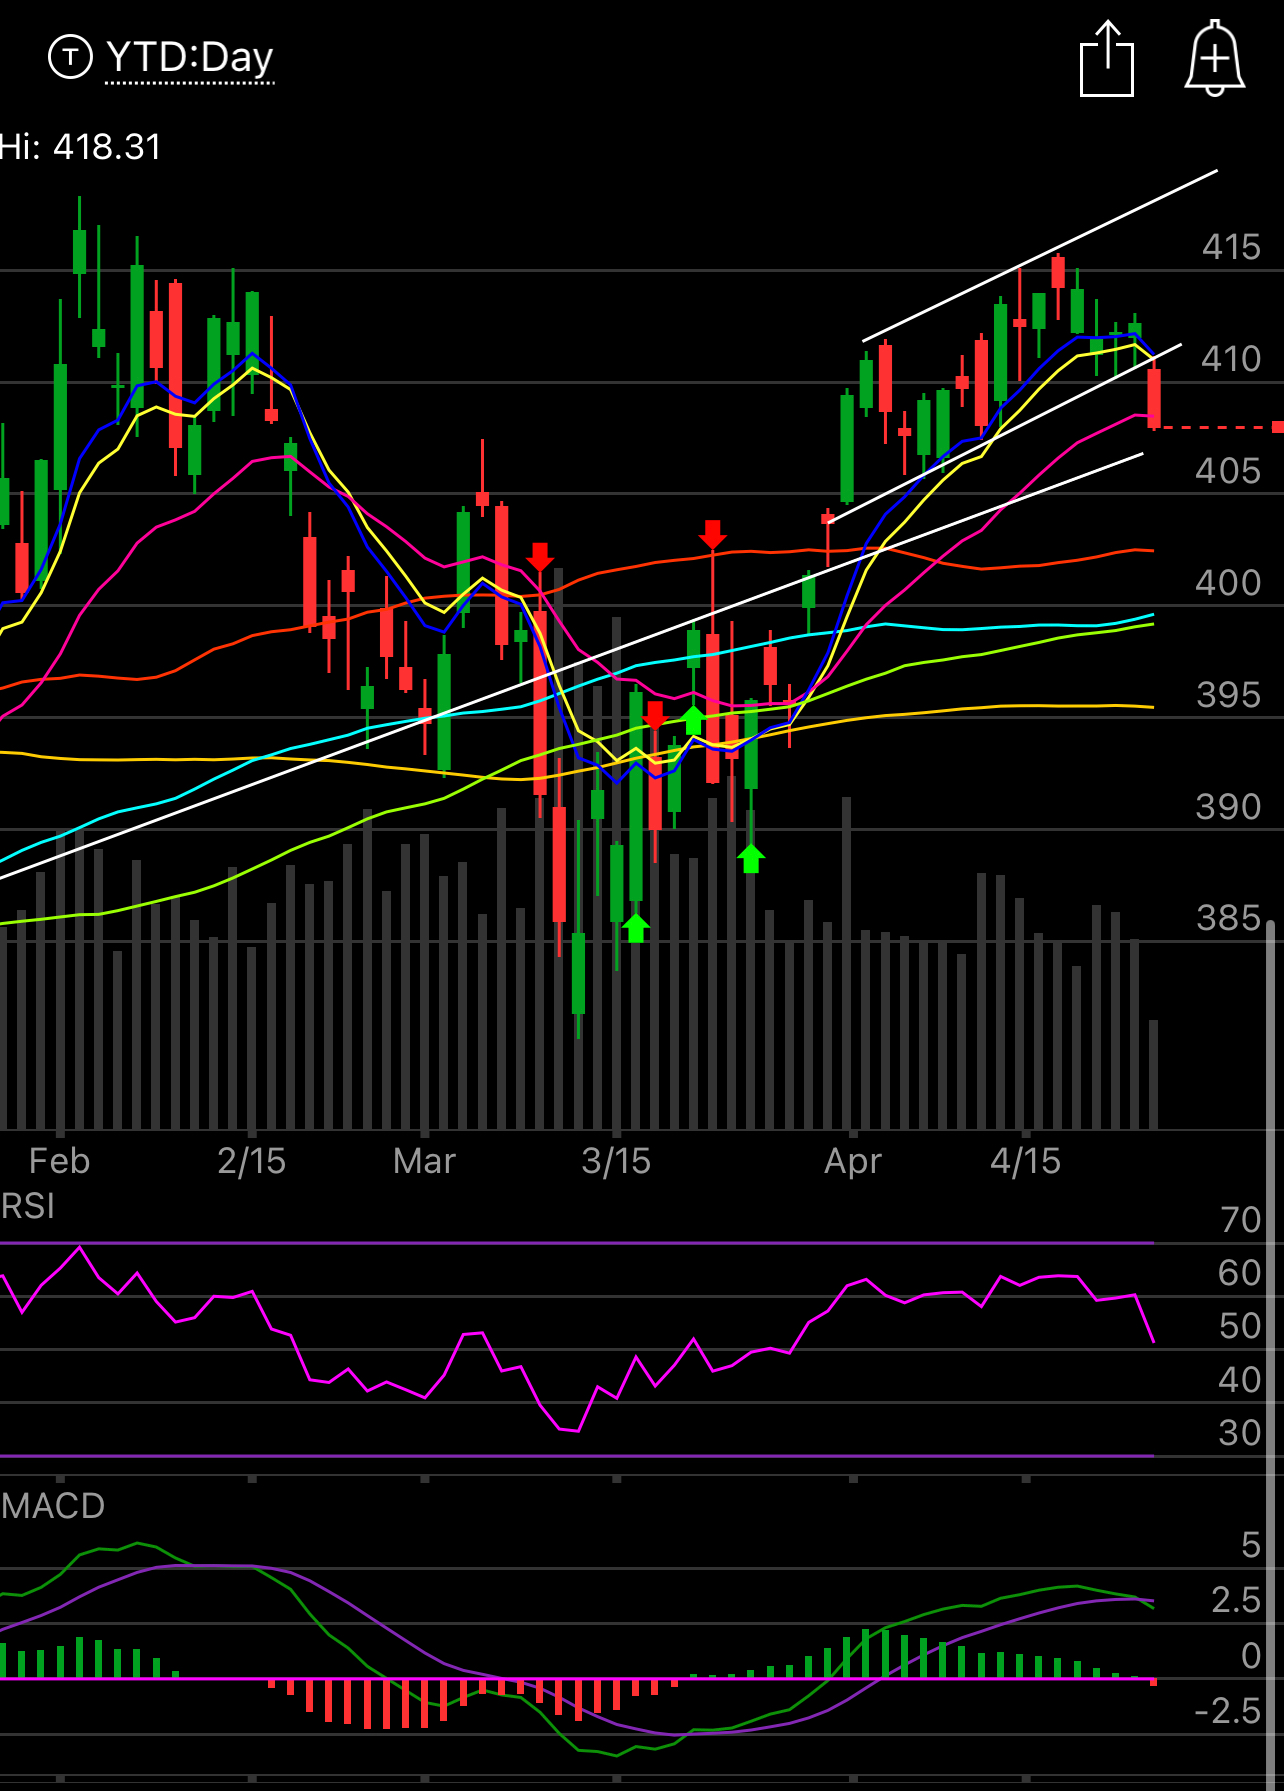Select the Apr date axis label

pyautogui.click(x=853, y=1161)
